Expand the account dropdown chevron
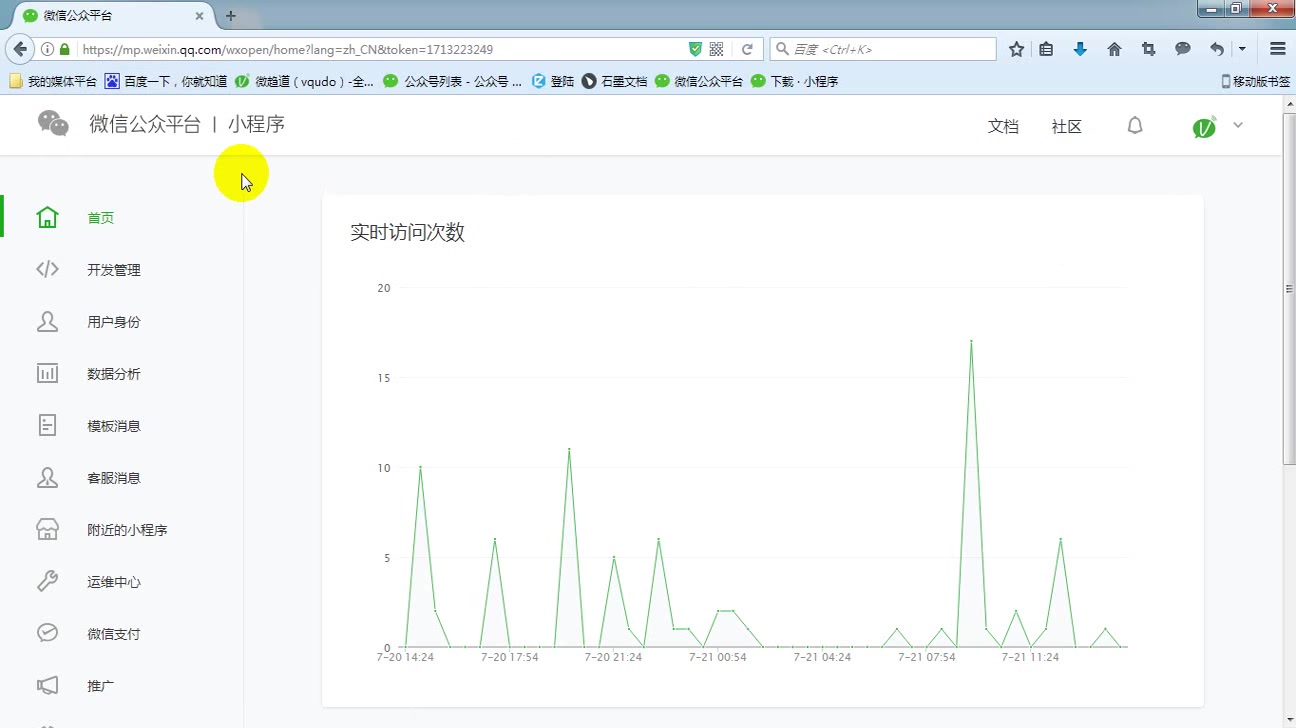Screen dimensions: 1296x728 tap(1238, 125)
